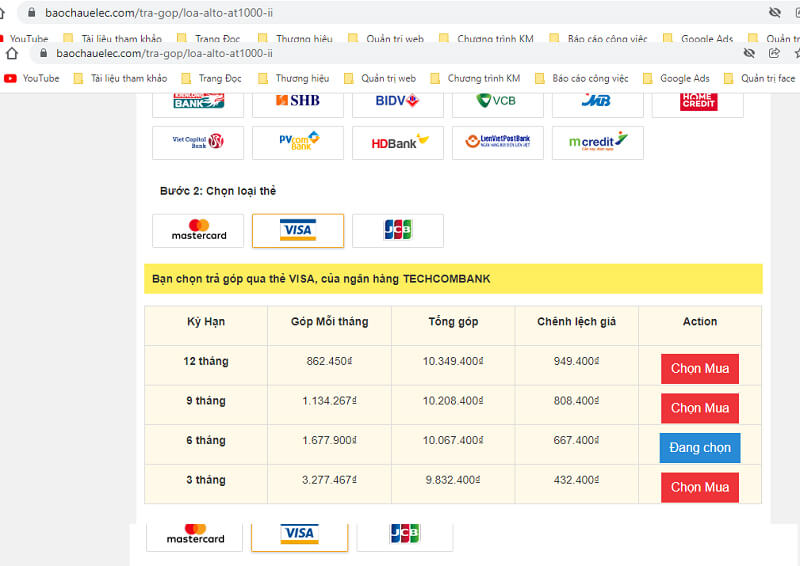Select the VISA card under Bước 2
This screenshot has height=566, width=800.
coord(298,230)
